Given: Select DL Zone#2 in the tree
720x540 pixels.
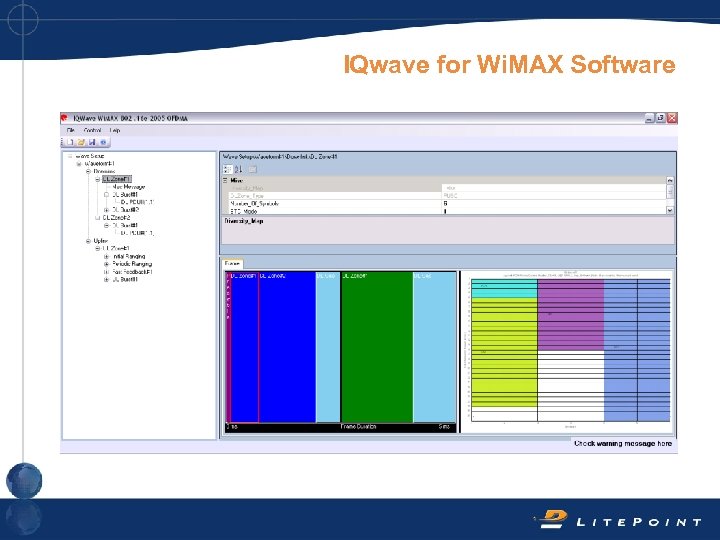Looking at the screenshot, I should (116, 218).
